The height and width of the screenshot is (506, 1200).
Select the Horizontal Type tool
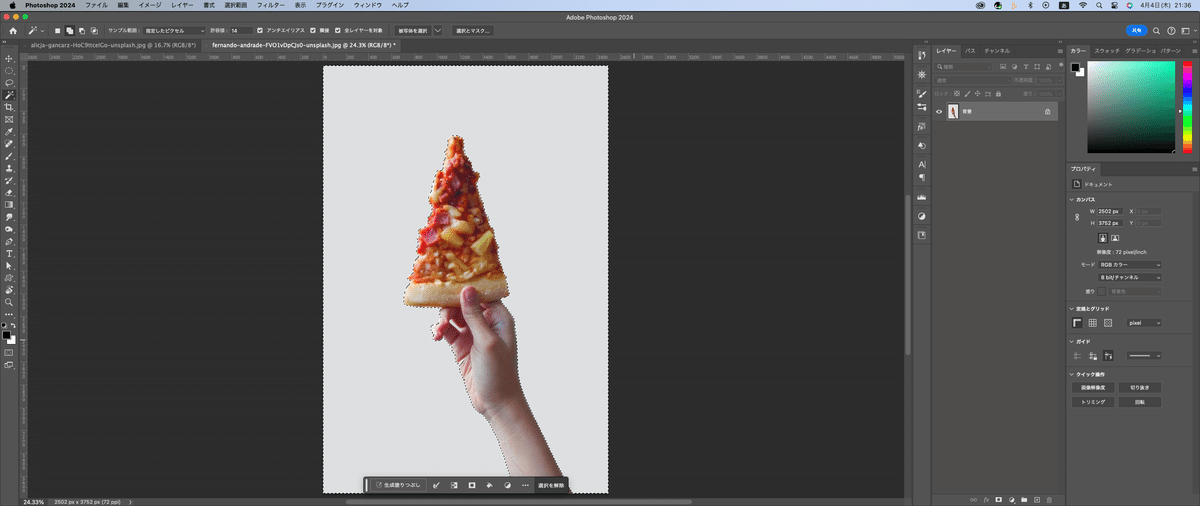9,253
